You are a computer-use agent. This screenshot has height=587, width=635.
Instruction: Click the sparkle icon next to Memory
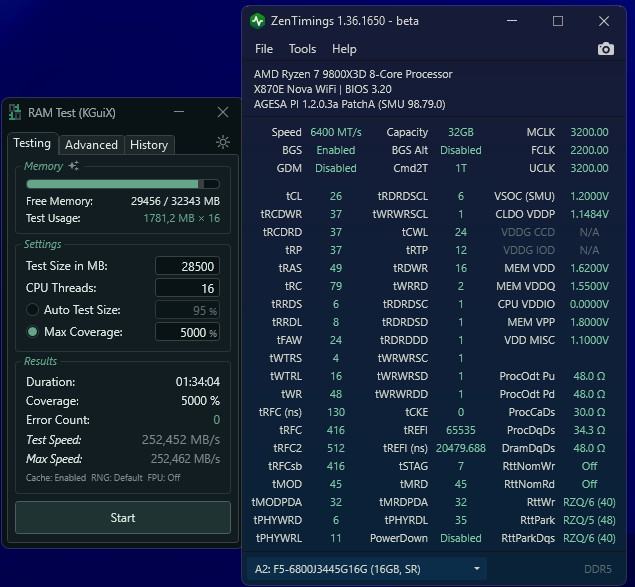73,166
